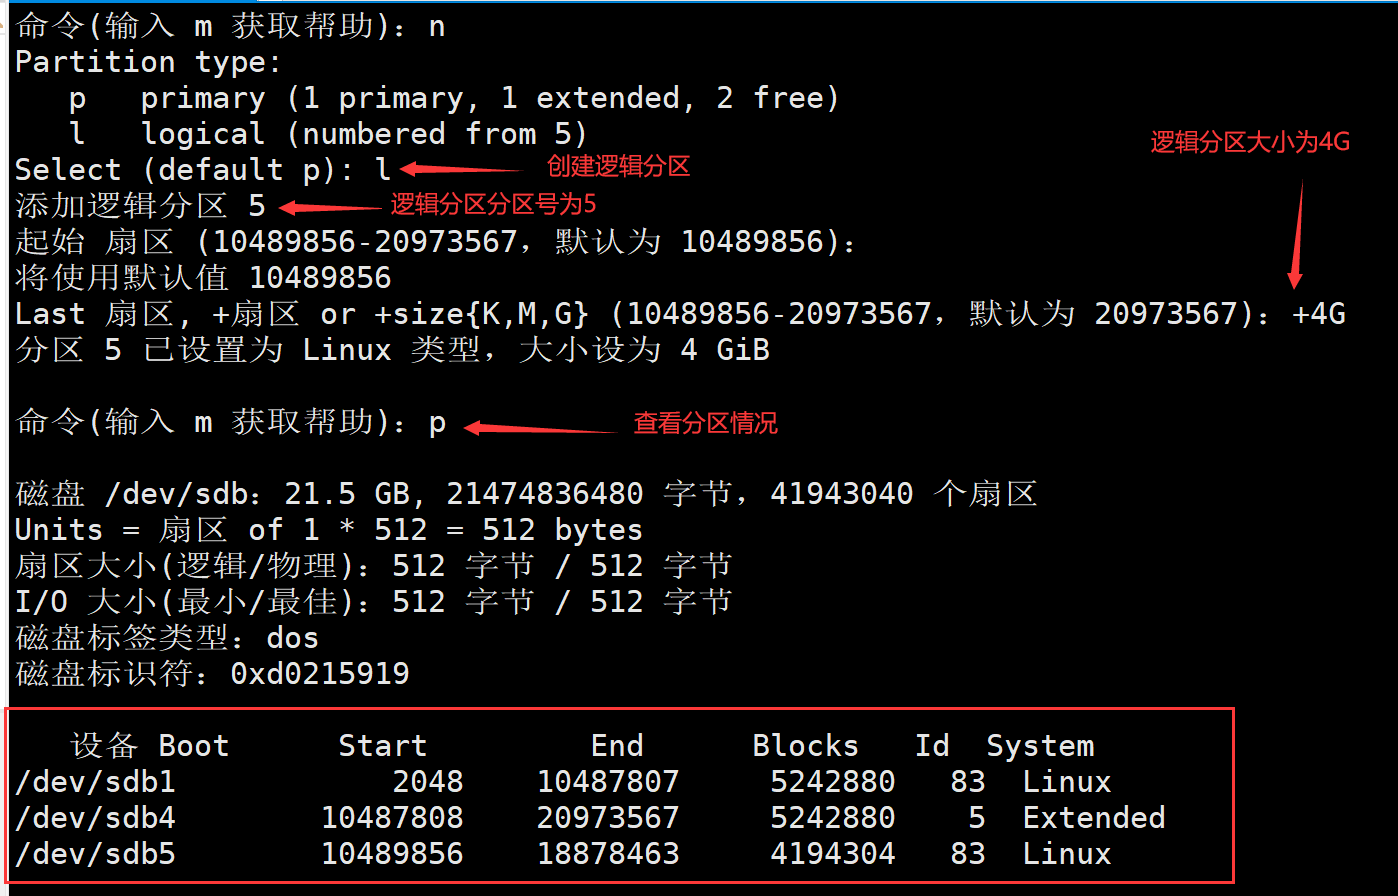1398x896 pixels.
Task: Click the typed "n" command at top
Action: tap(437, 27)
